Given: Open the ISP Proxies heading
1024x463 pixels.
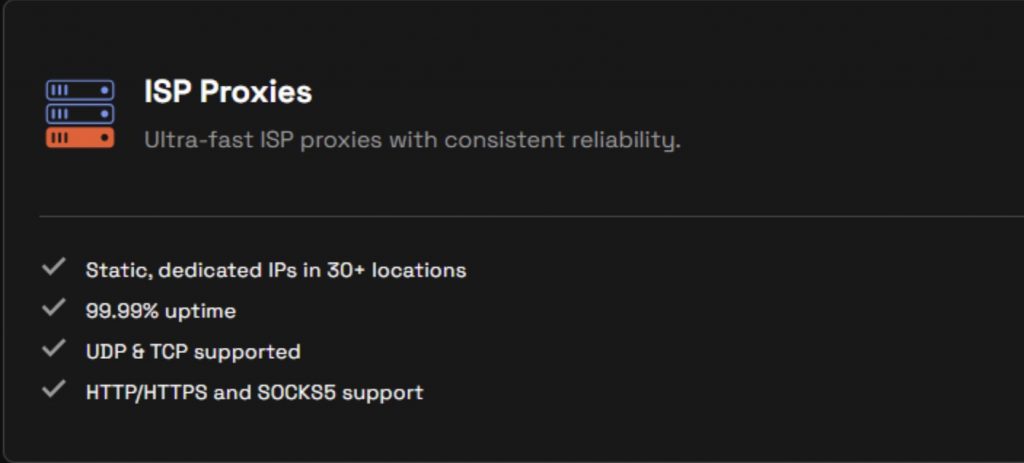Looking at the screenshot, I should [x=228, y=92].
